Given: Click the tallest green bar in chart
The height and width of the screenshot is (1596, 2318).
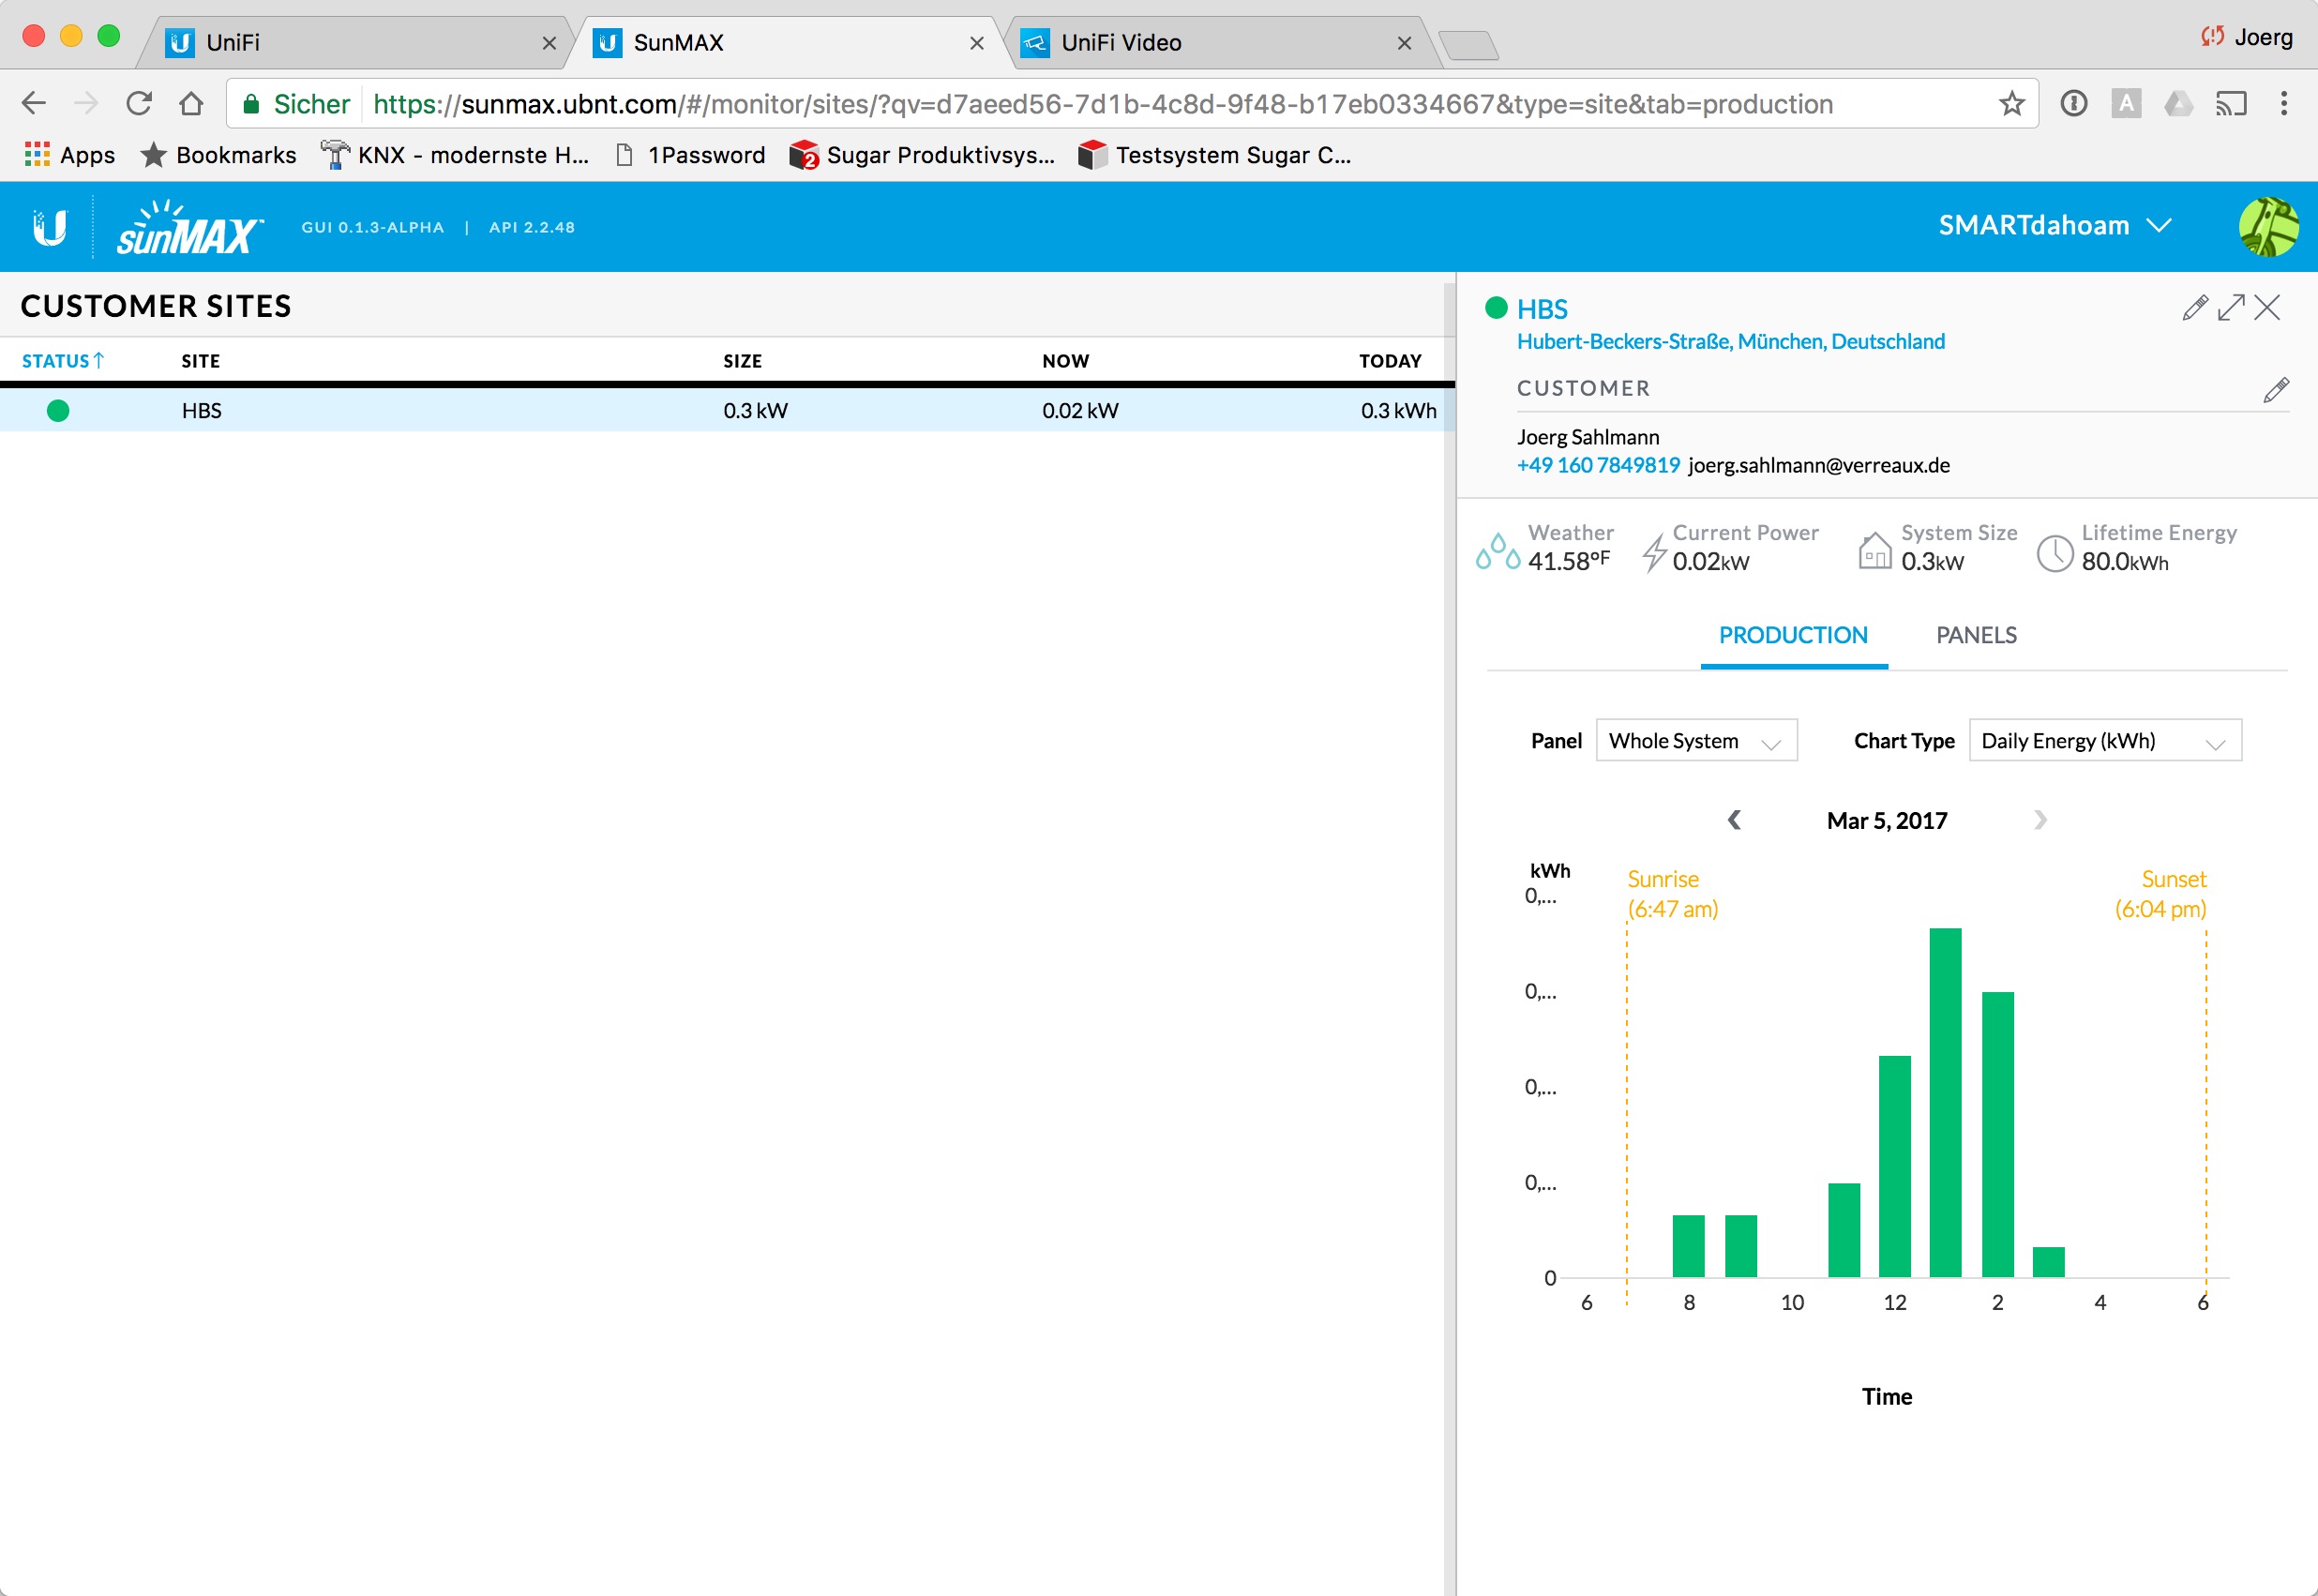Looking at the screenshot, I should (1945, 1103).
